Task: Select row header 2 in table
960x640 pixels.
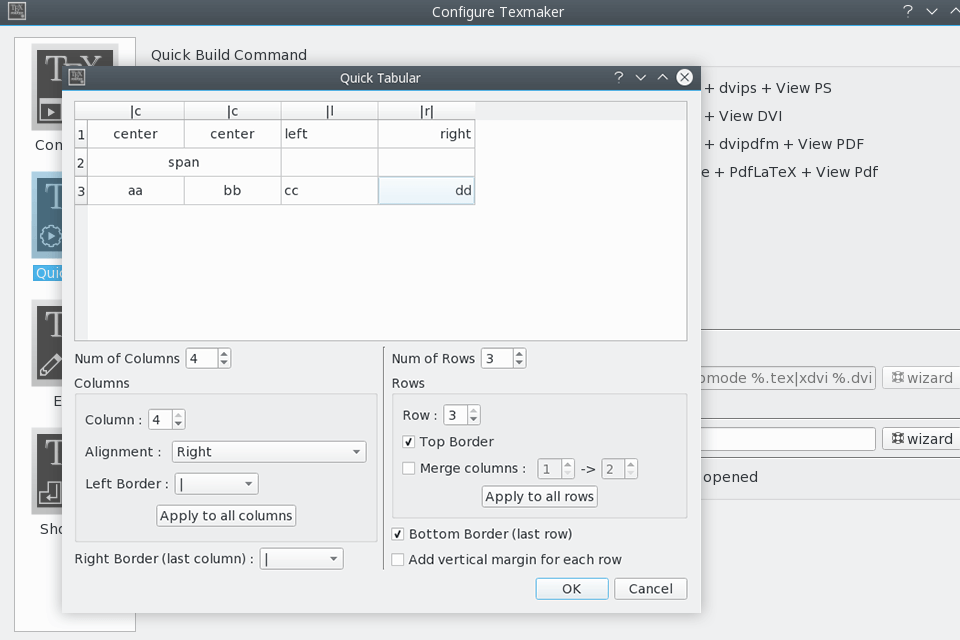Action: tap(81, 163)
